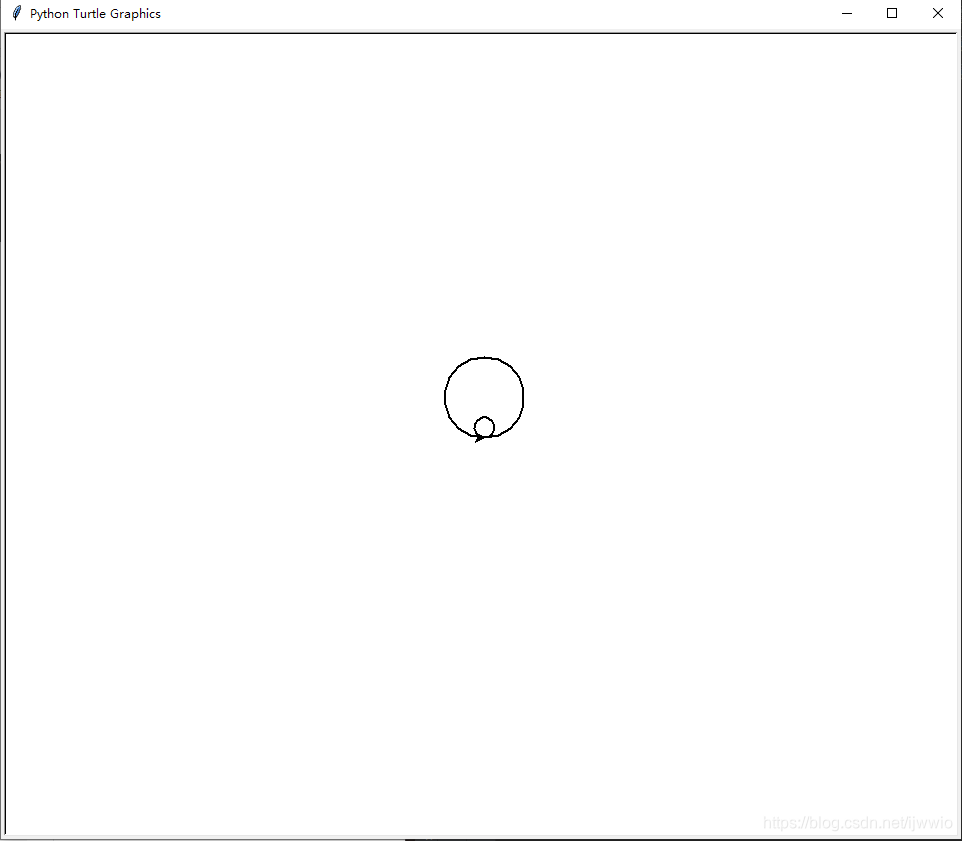Viewport: 962px width, 841px height.
Task: Click the turtle arrow cursor on canvas
Action: (x=480, y=437)
